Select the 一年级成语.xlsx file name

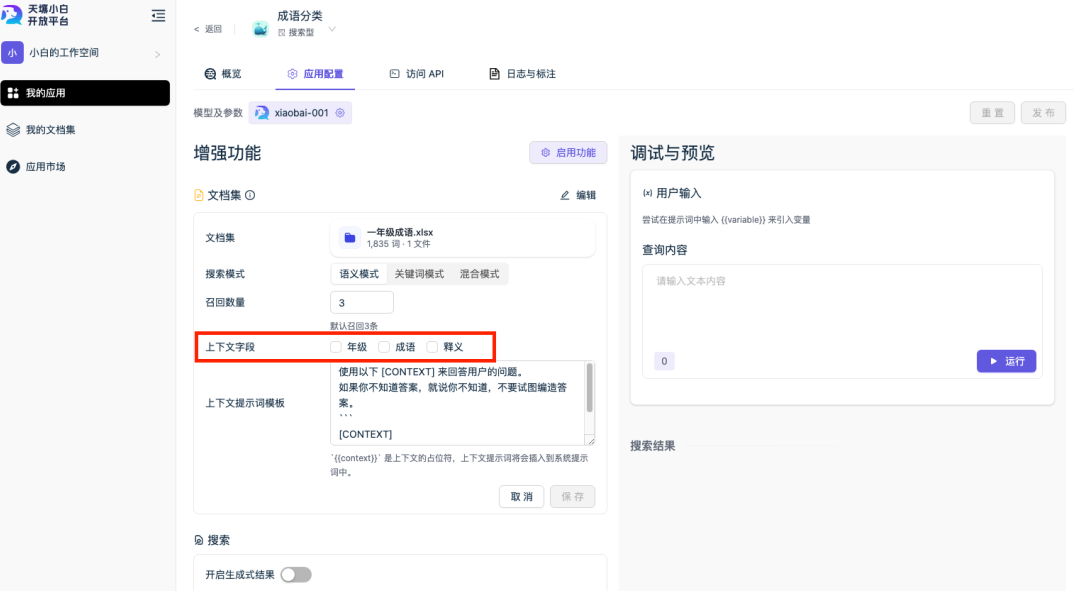(x=399, y=232)
